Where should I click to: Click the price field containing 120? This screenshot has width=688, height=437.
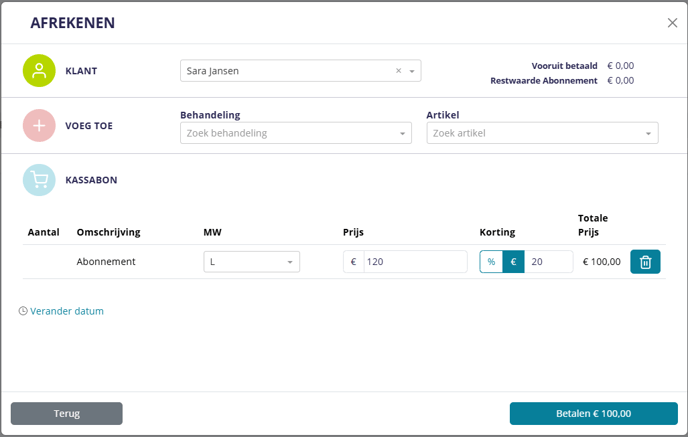414,262
